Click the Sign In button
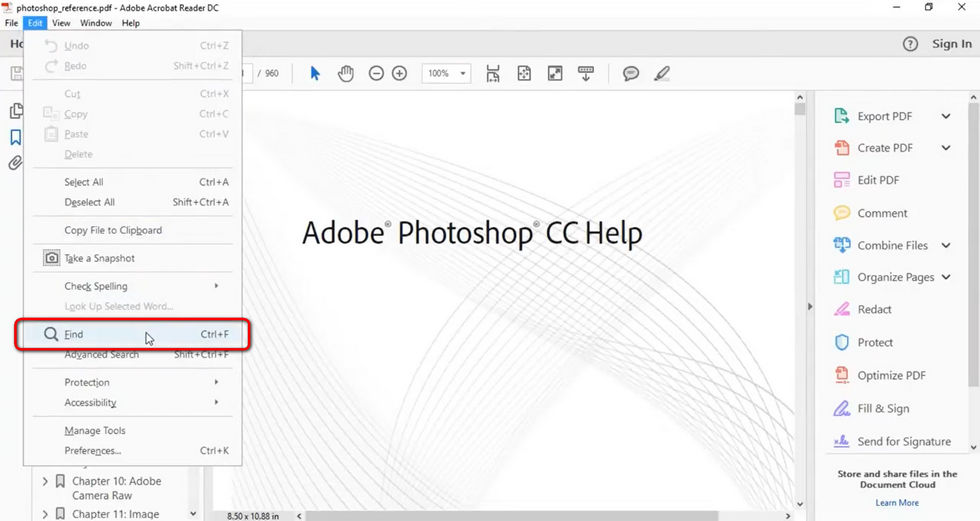 [x=952, y=44]
